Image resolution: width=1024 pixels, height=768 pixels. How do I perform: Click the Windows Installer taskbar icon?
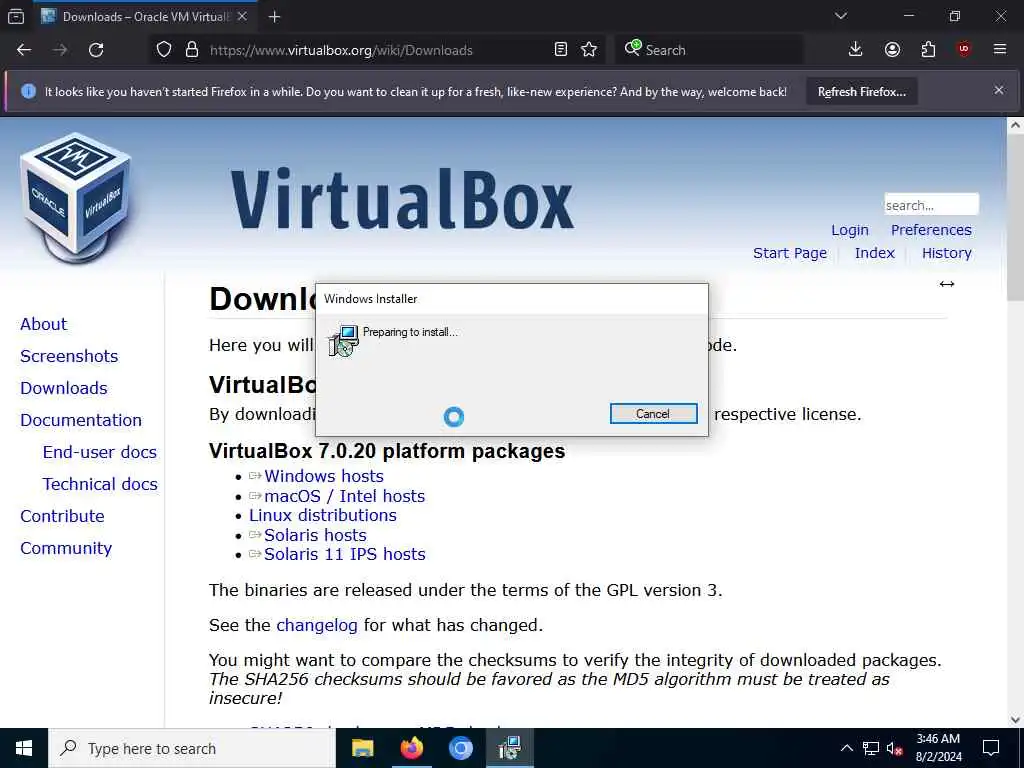click(x=509, y=748)
